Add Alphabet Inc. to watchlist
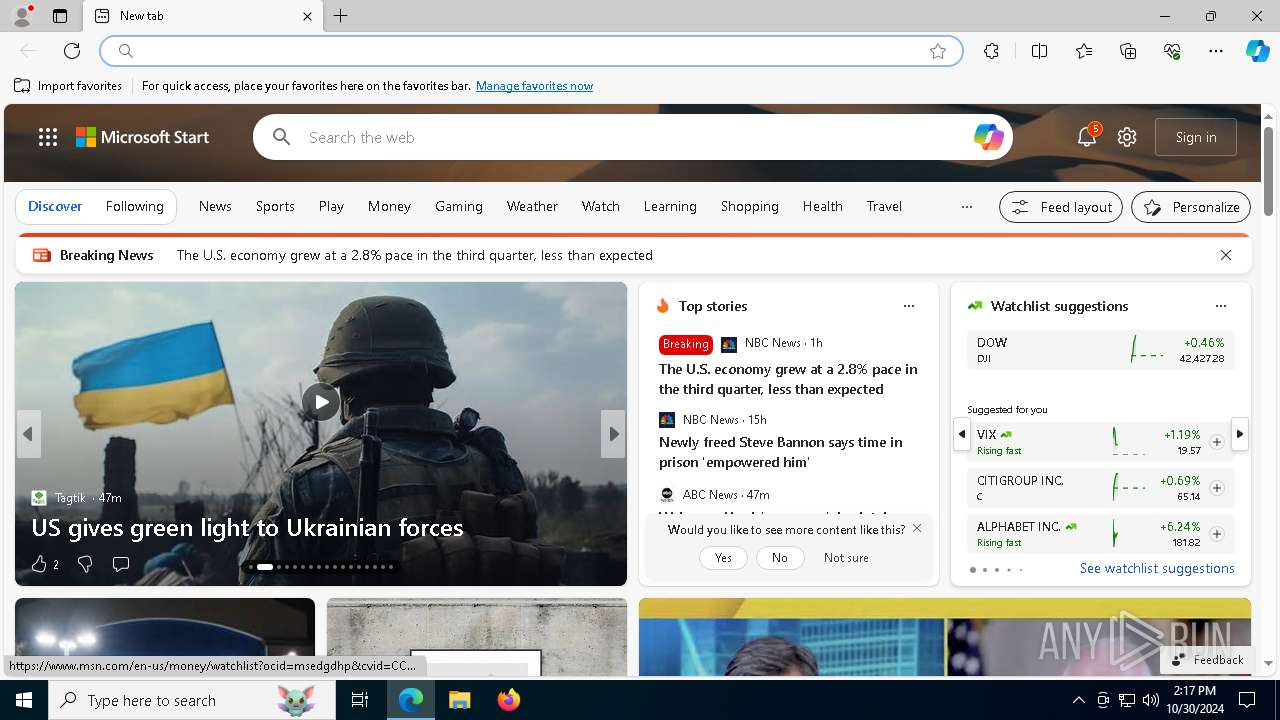The height and width of the screenshot is (720, 1280). click(1217, 534)
